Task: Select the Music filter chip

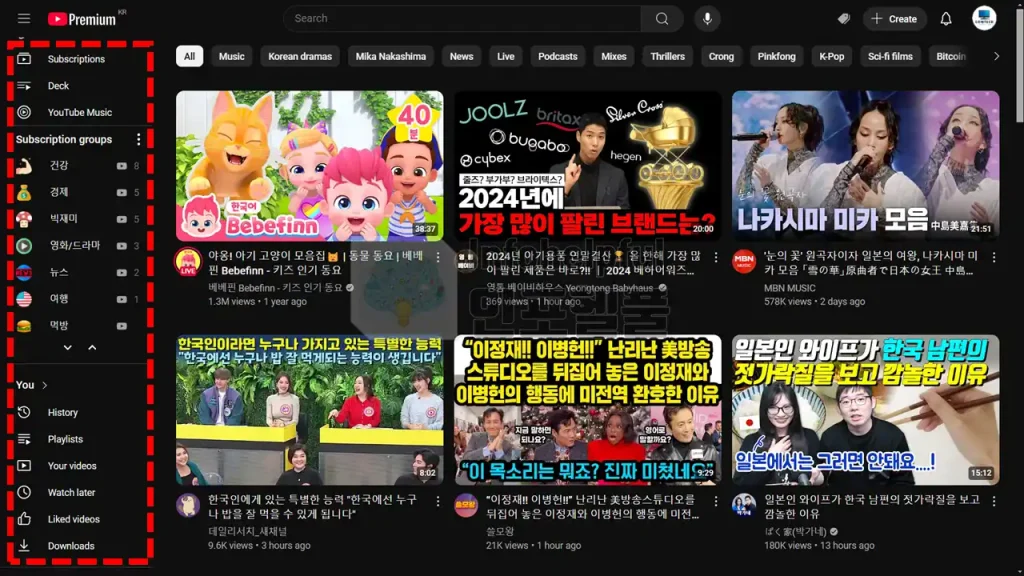Action: pyautogui.click(x=232, y=56)
